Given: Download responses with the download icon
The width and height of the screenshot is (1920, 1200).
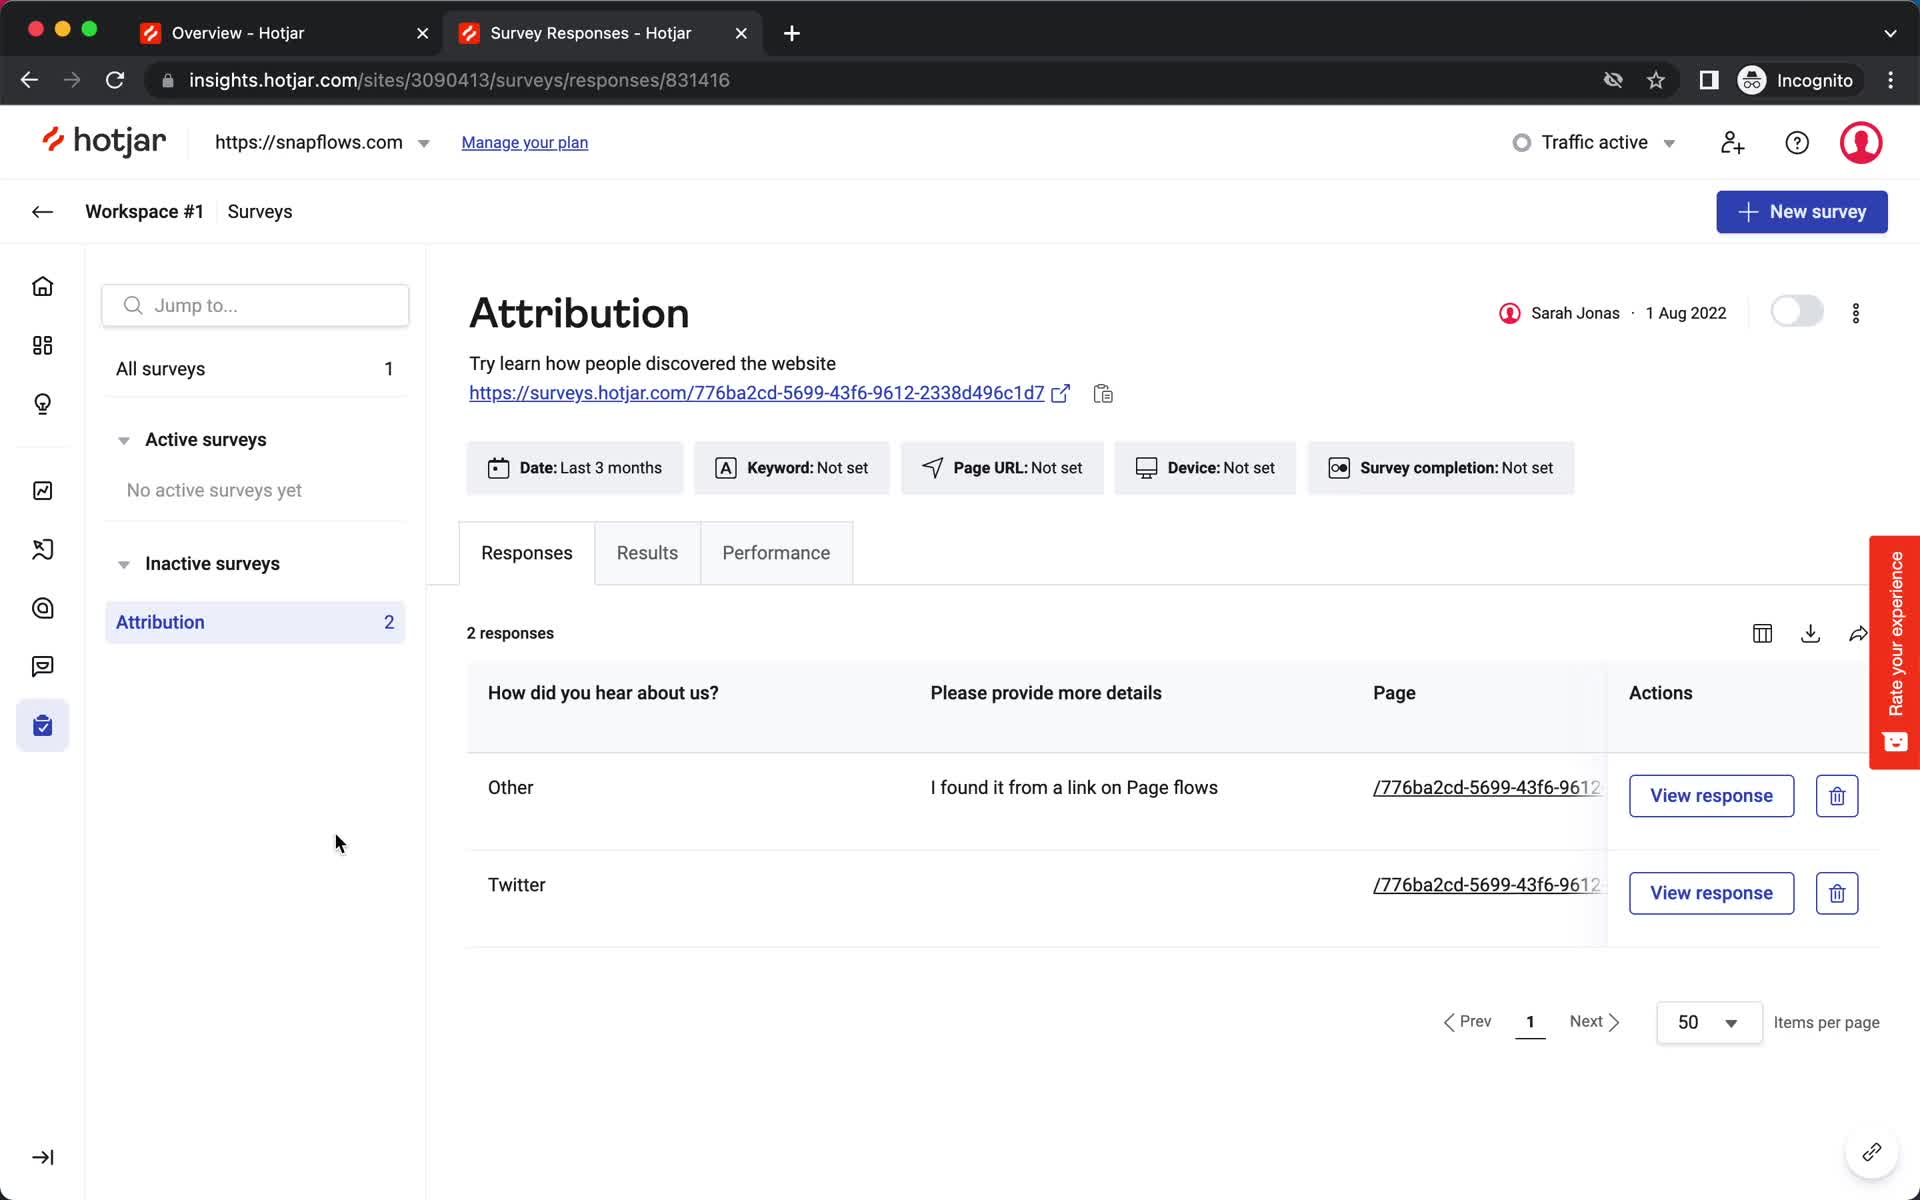Looking at the screenshot, I should coord(1810,633).
